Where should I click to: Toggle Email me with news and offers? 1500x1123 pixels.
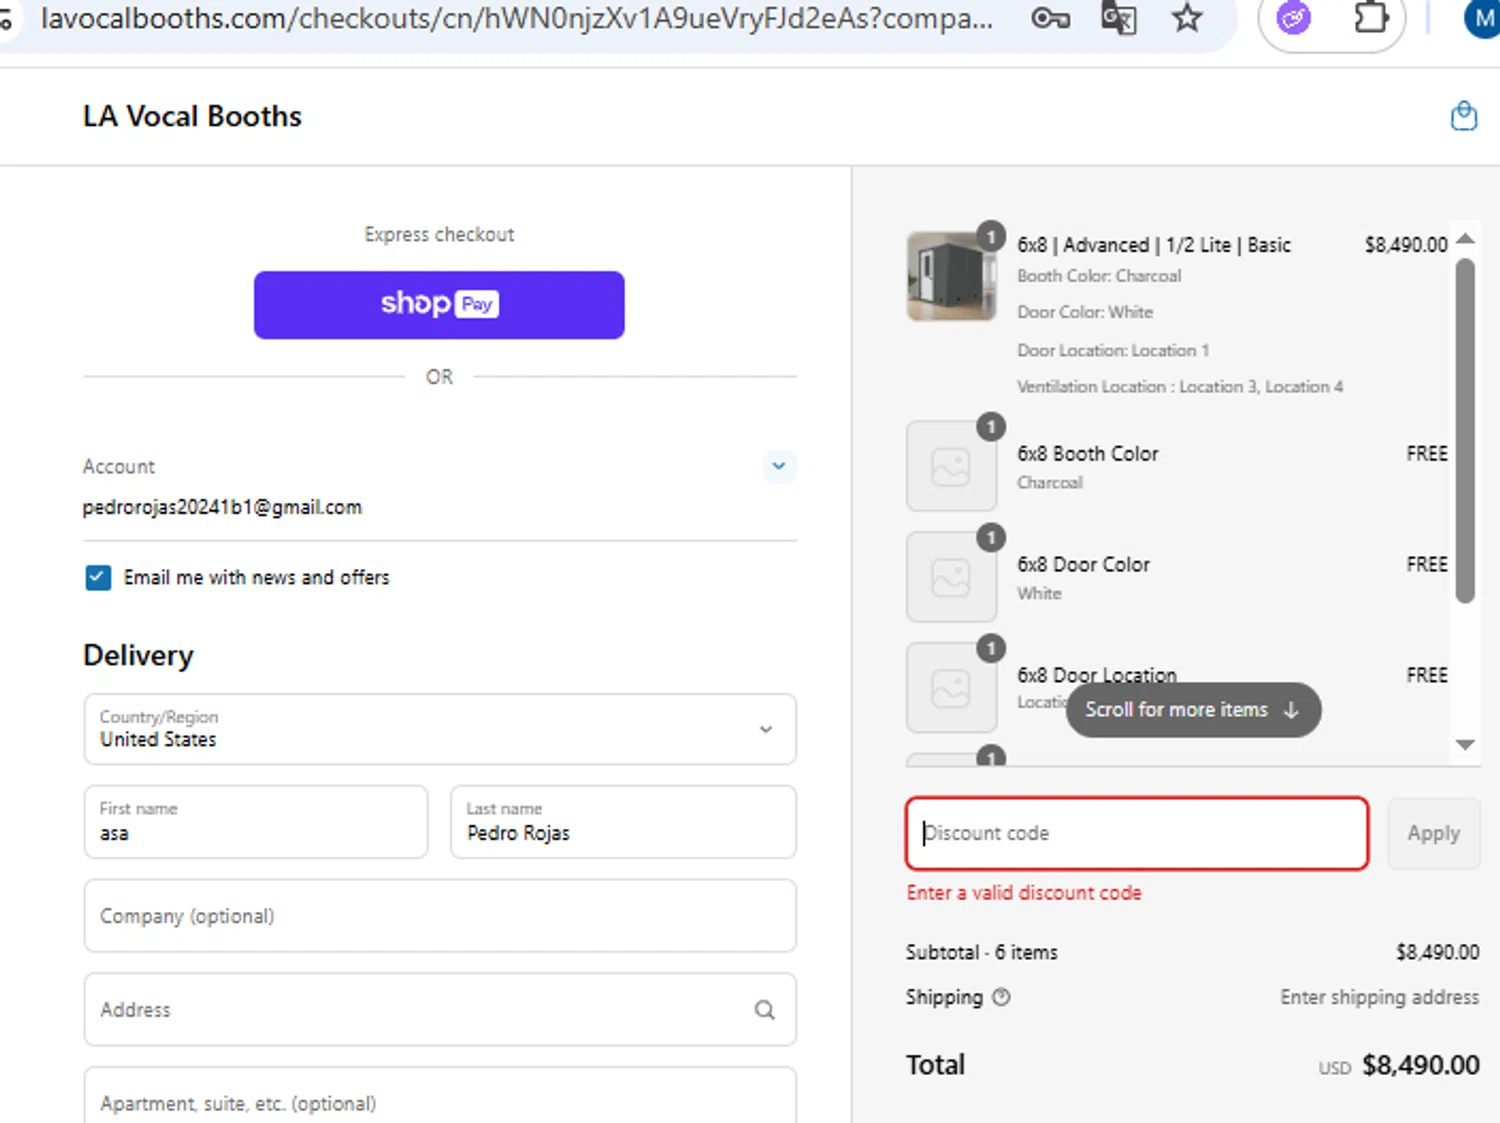pyautogui.click(x=98, y=578)
